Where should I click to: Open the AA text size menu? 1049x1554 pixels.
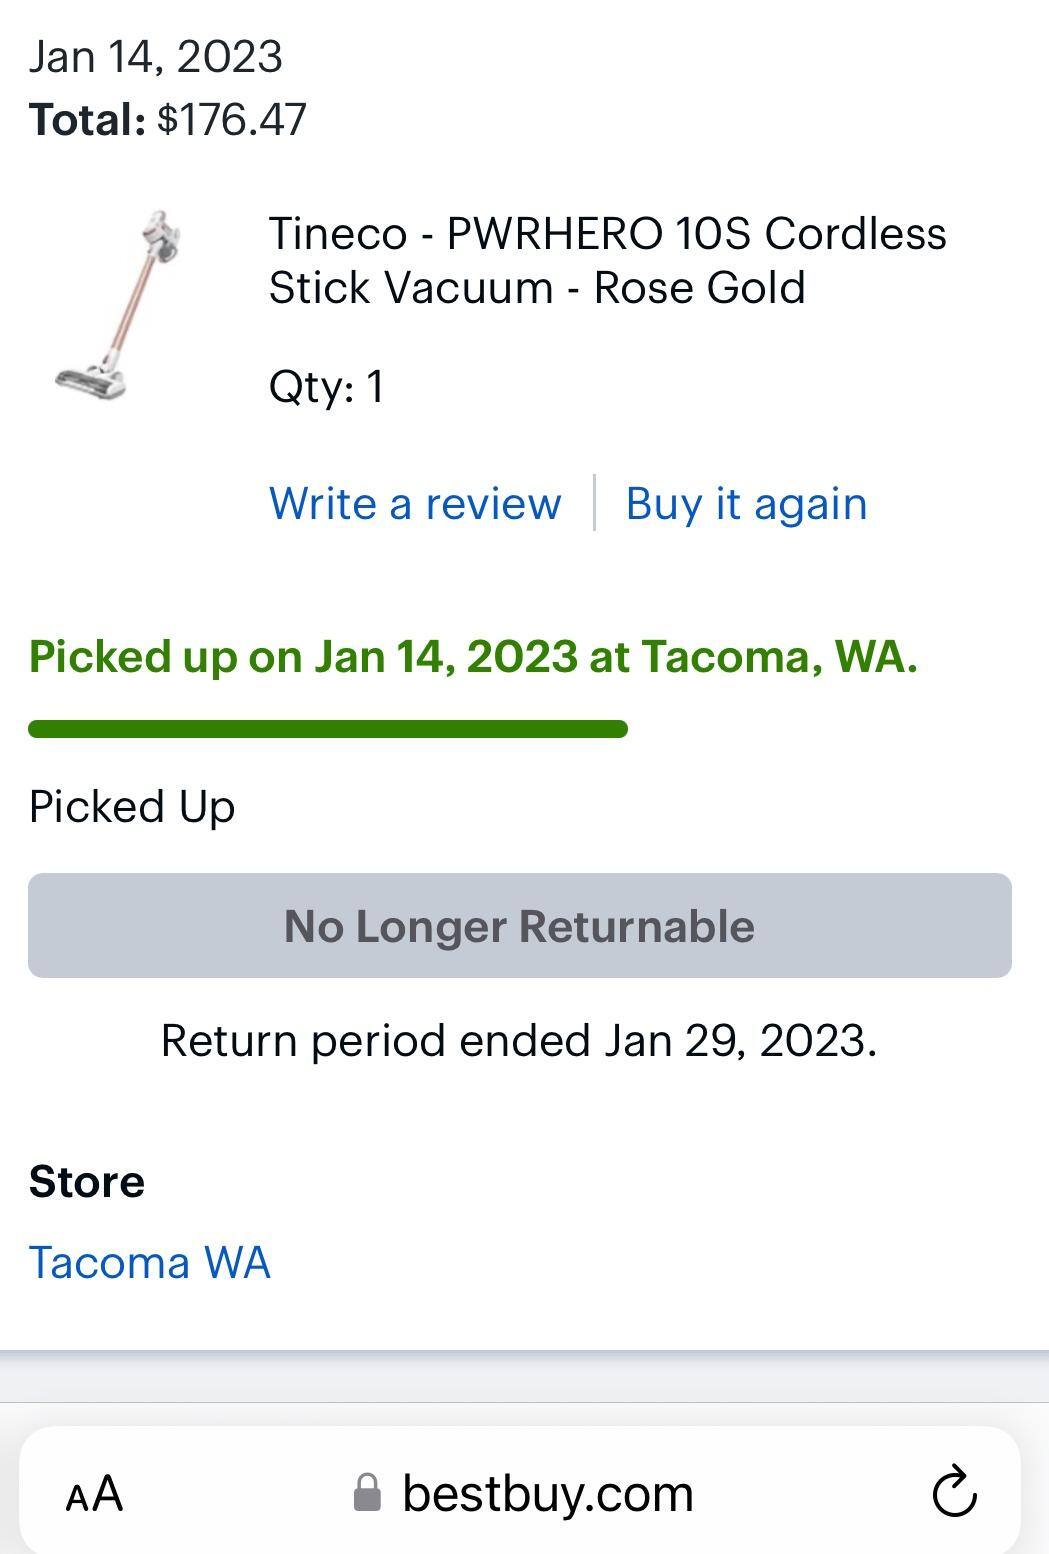(x=94, y=1494)
